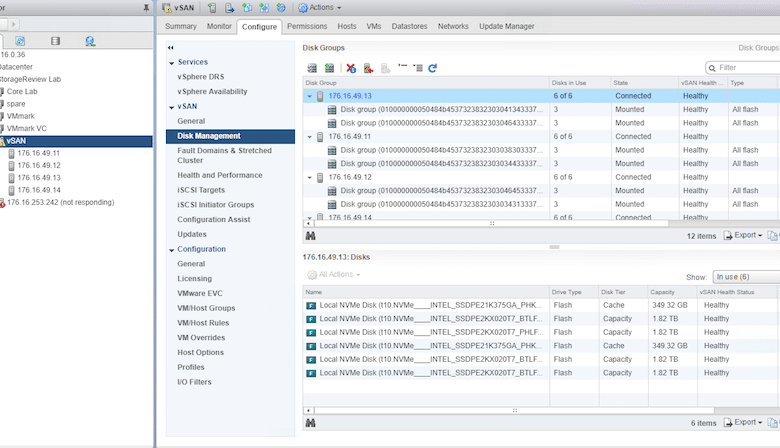Open Export dropdown for Disks table
Image resolution: width=780 pixels, height=448 pixels.
tap(743, 422)
